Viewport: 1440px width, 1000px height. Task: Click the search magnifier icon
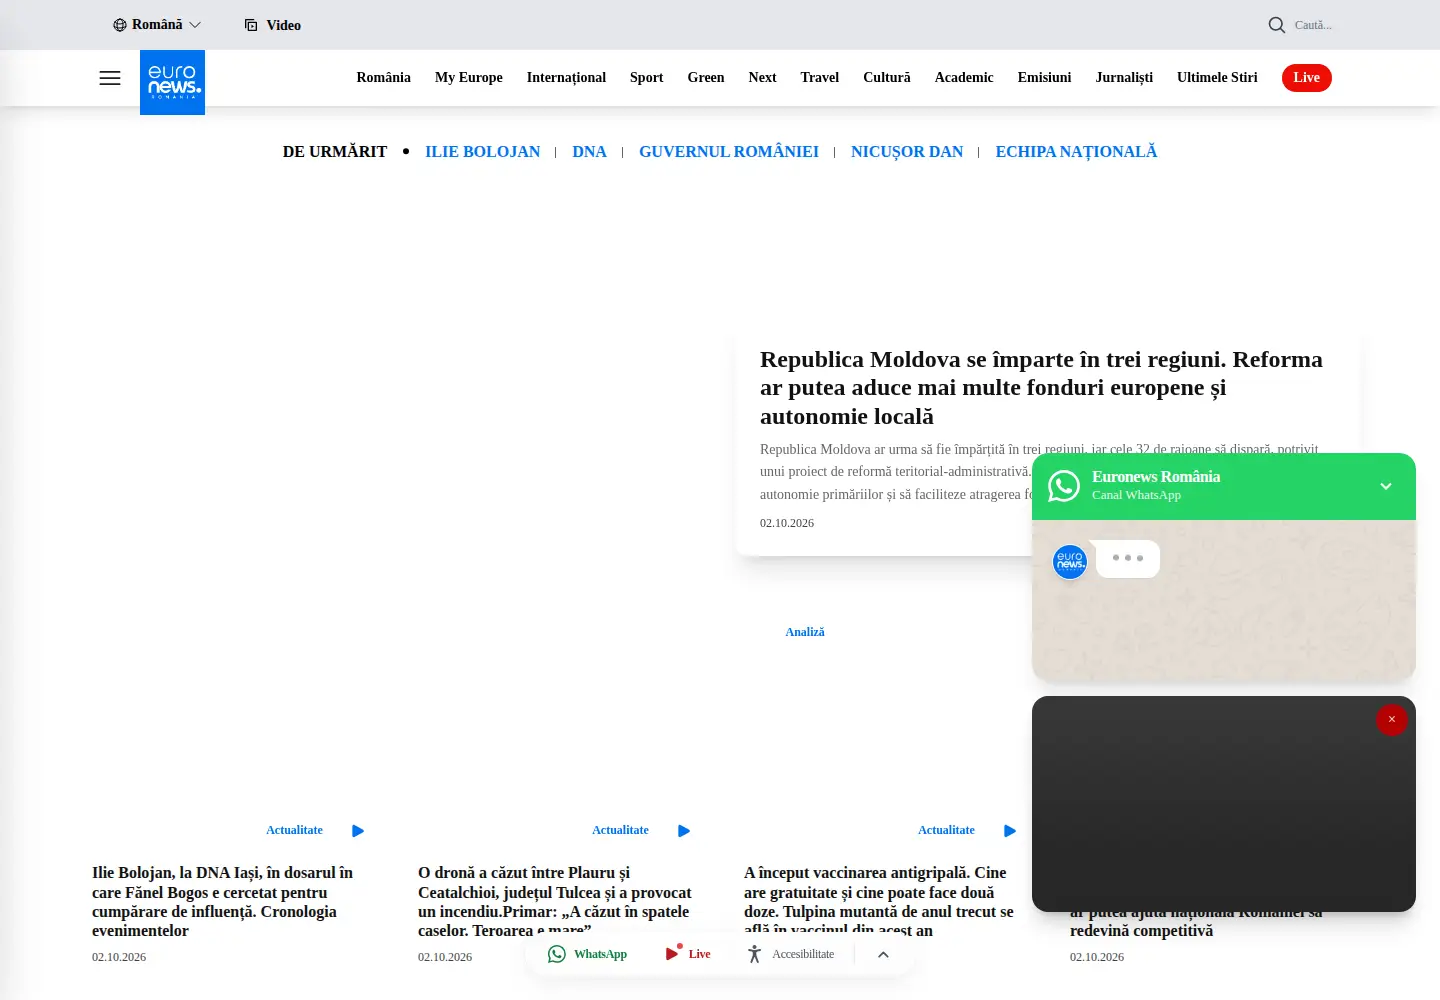point(1277,25)
